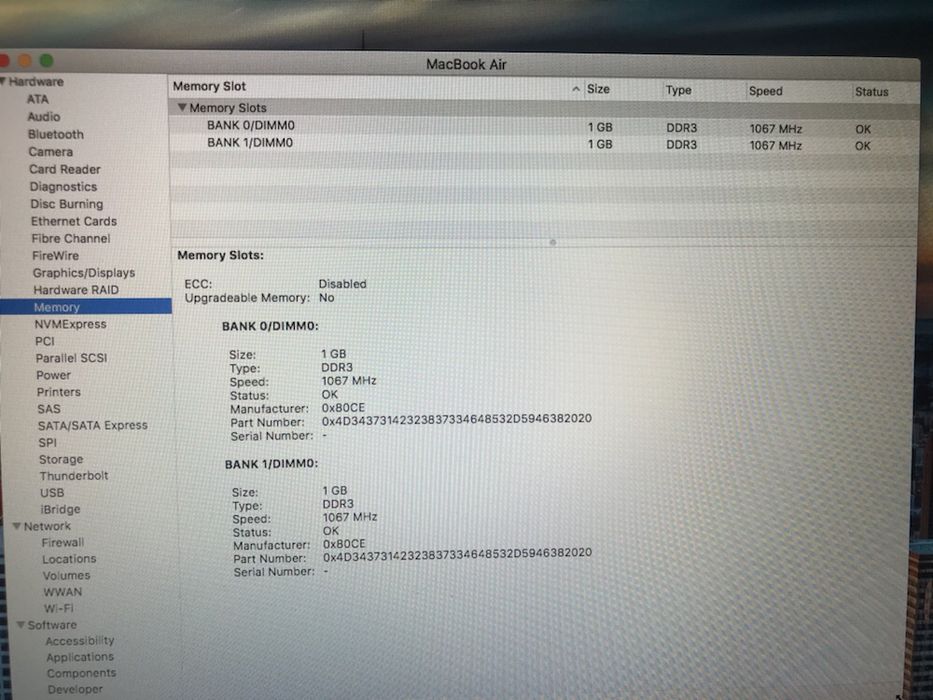Viewport: 933px width, 700px height.
Task: Select Ethernet Cards entry
Action: [x=74, y=221]
